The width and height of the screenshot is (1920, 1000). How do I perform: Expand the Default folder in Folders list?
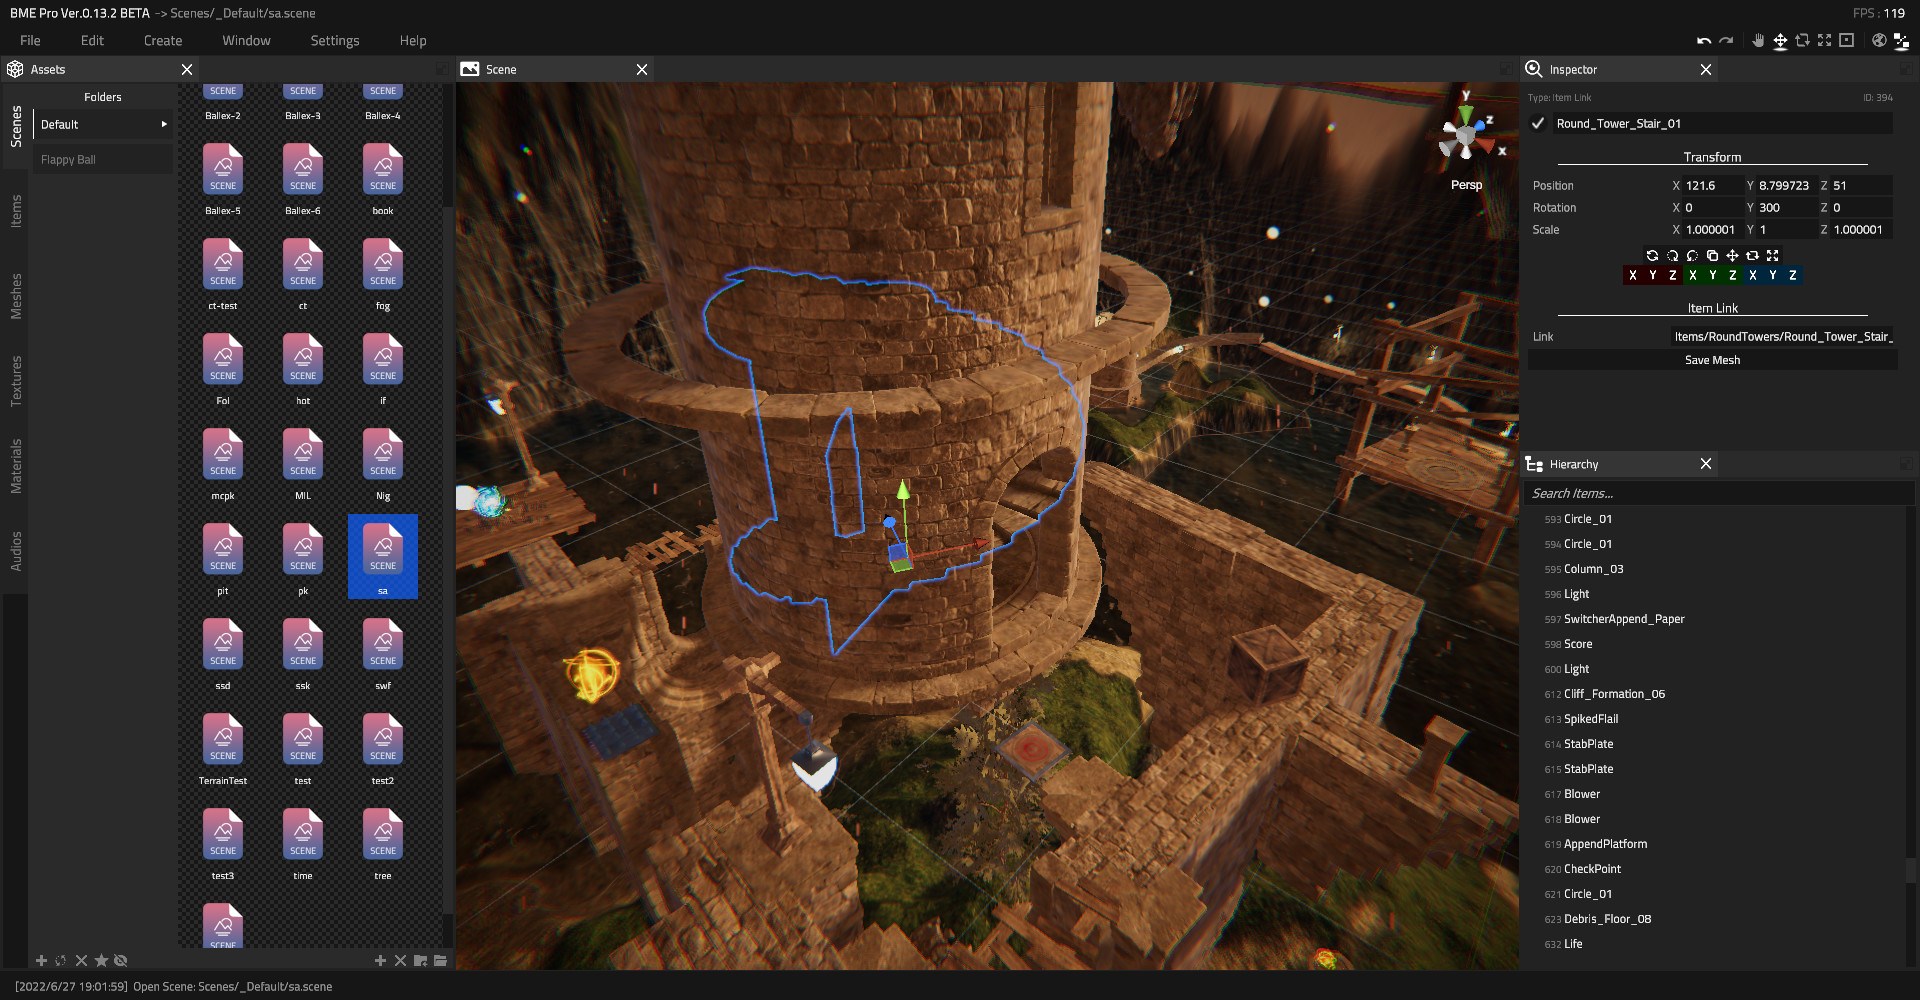[x=164, y=124]
